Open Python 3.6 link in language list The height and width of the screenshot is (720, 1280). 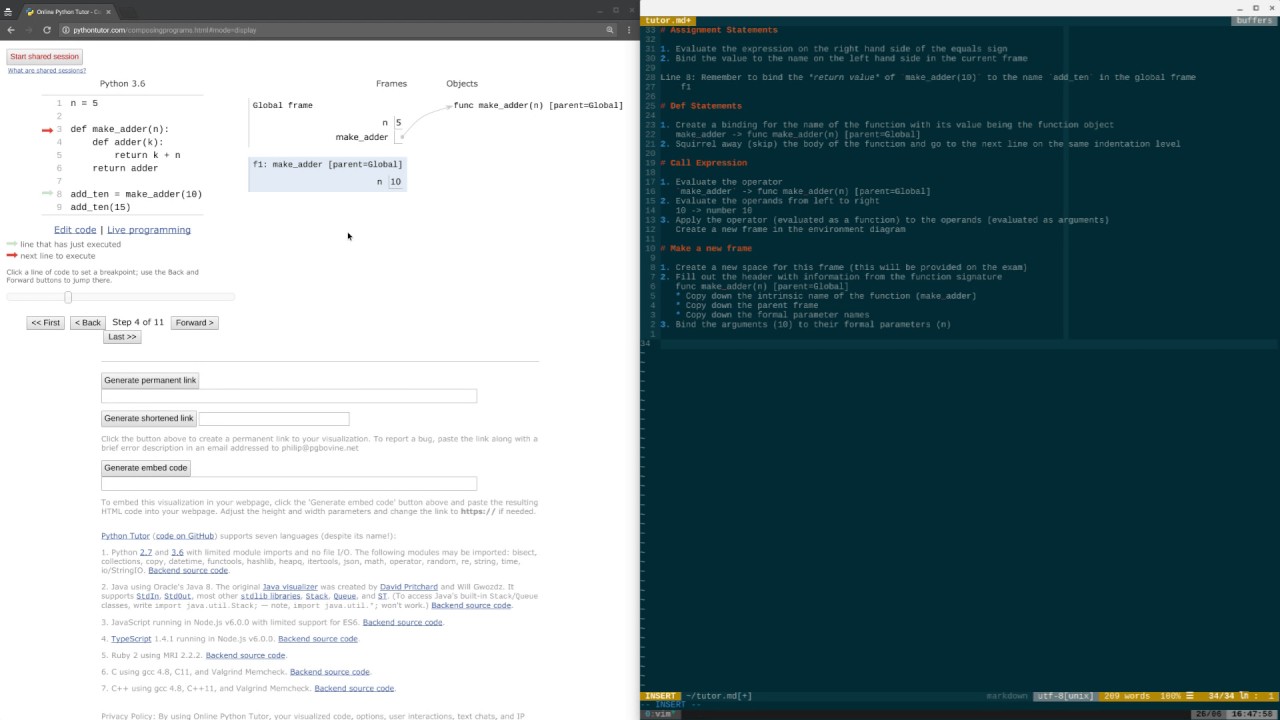point(177,552)
